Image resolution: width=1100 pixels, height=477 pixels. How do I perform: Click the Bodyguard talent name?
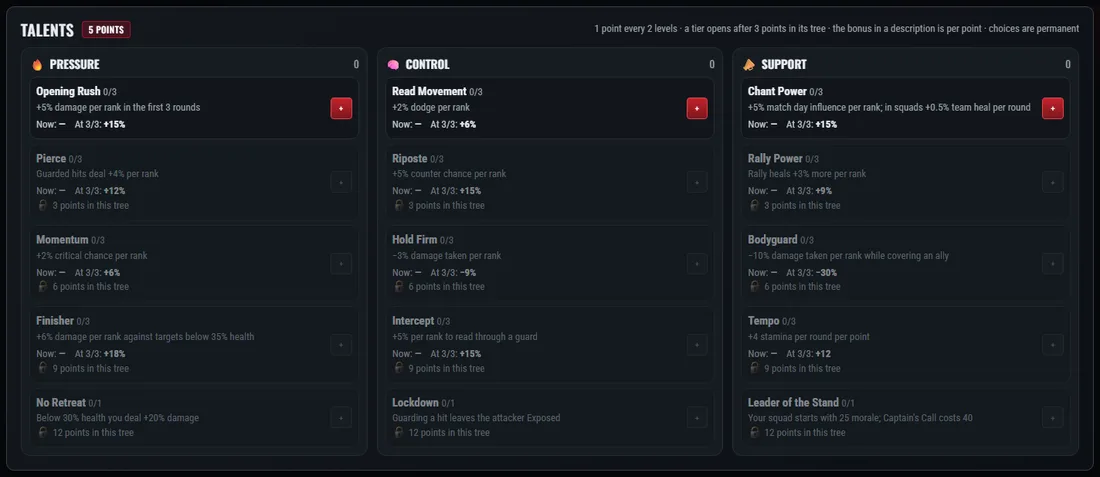773,240
